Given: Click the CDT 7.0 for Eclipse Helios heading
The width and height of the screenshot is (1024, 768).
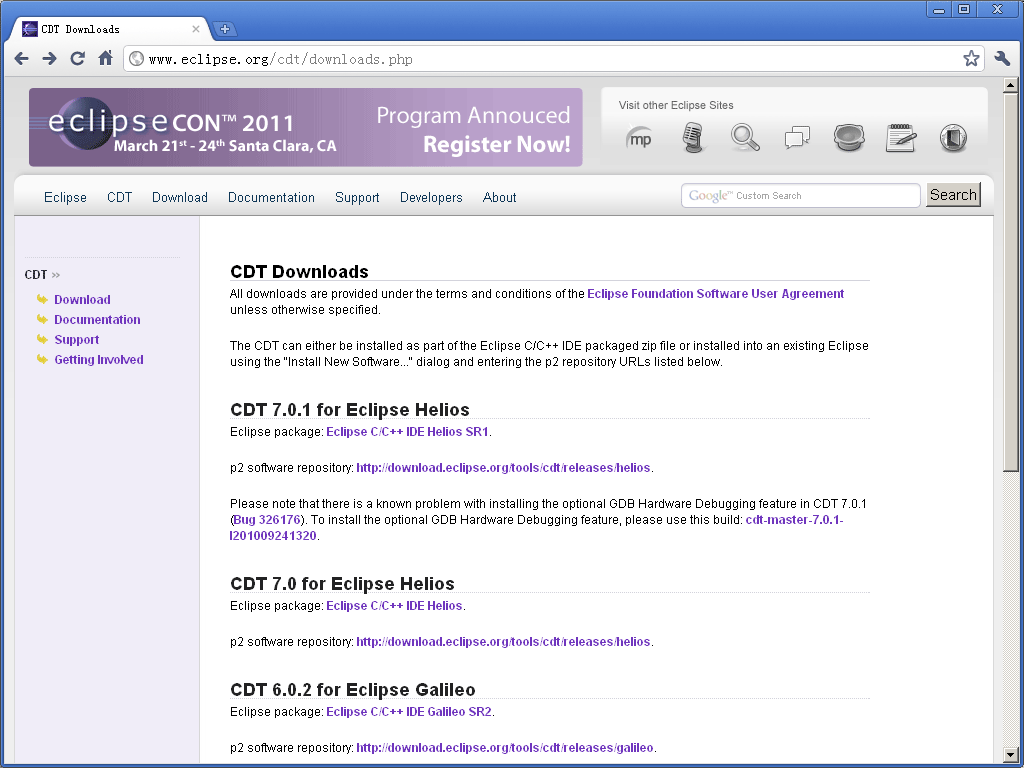Looking at the screenshot, I should (342, 583).
